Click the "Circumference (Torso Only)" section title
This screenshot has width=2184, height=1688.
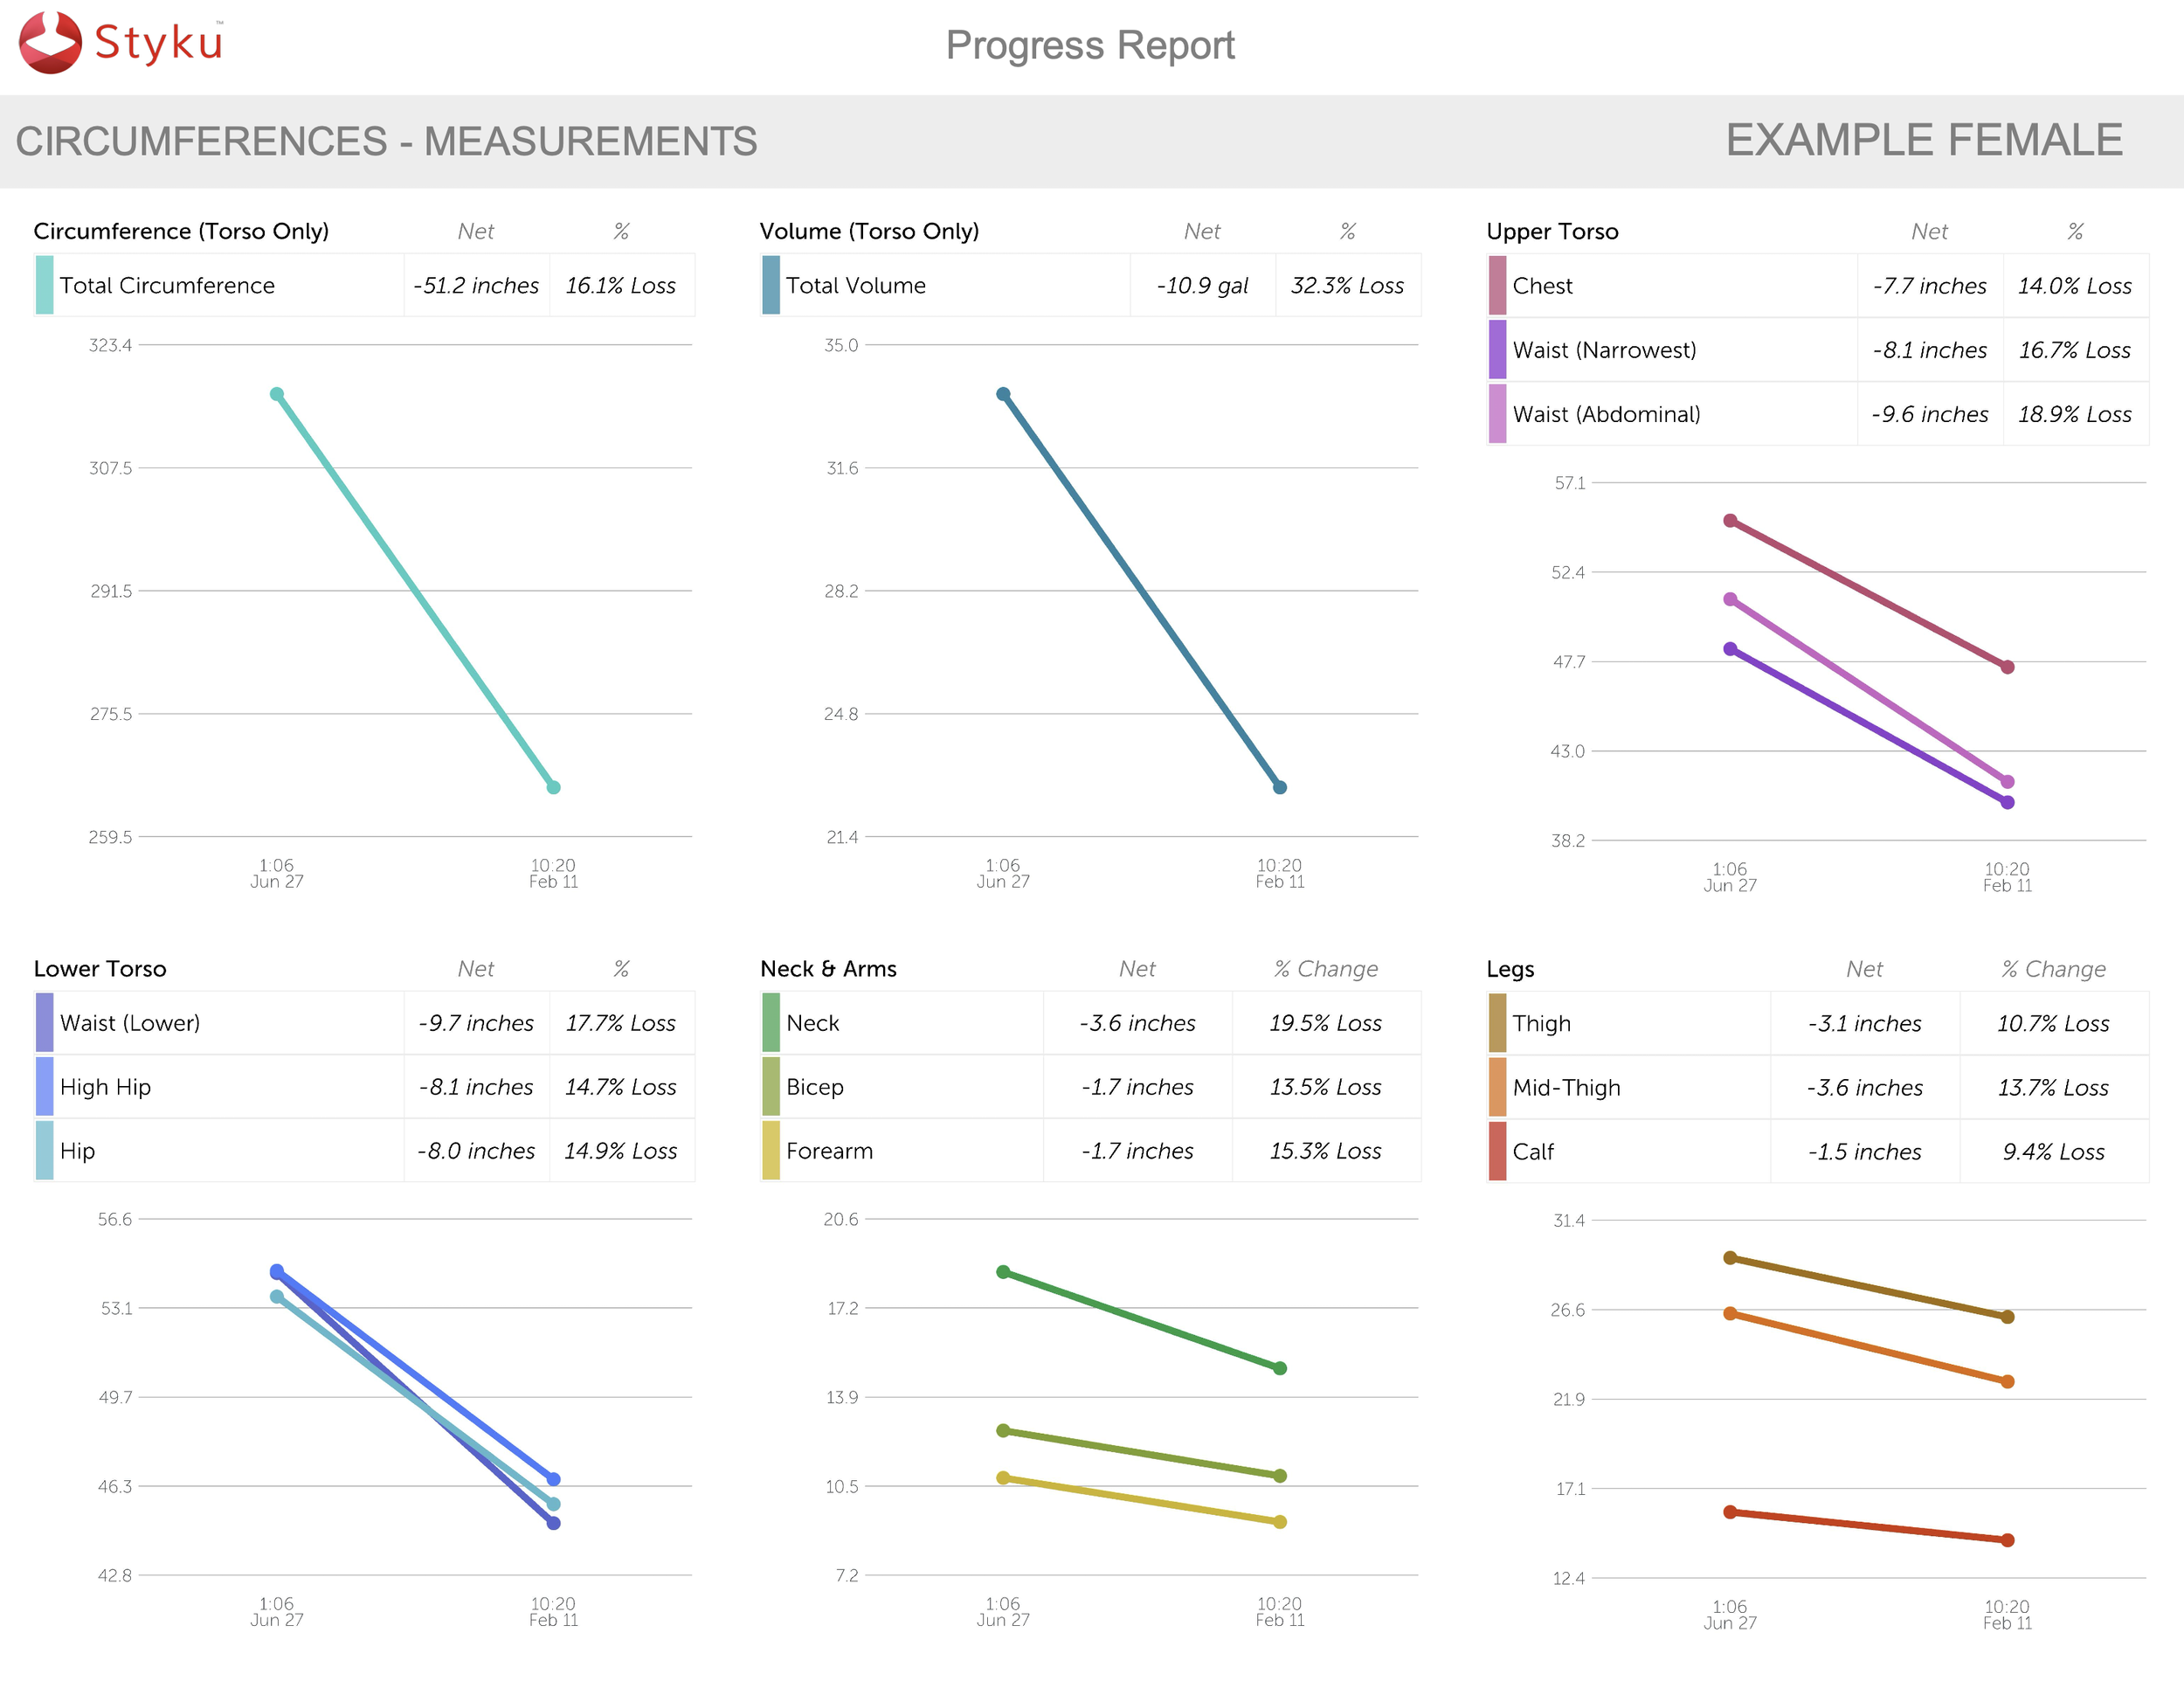click(181, 231)
